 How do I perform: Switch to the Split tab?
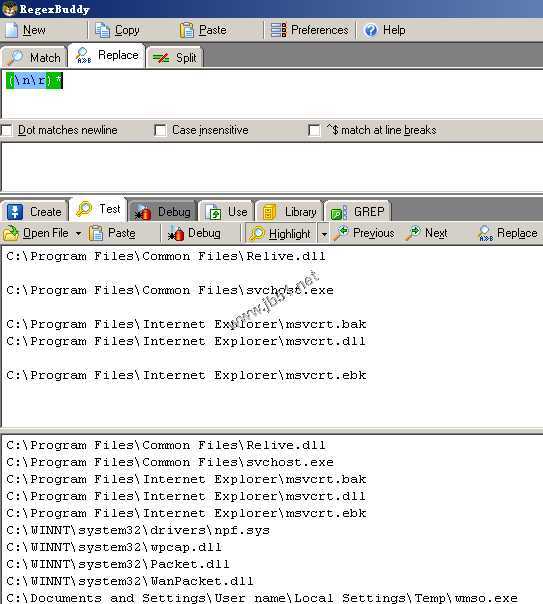[174, 58]
